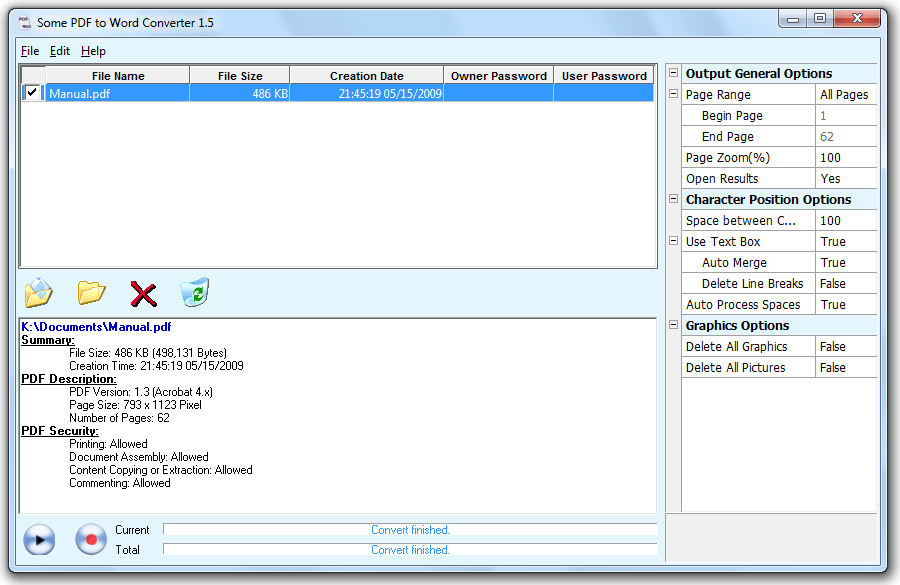Click the Creation Date column header
The height and width of the screenshot is (585, 900).
[x=366, y=76]
